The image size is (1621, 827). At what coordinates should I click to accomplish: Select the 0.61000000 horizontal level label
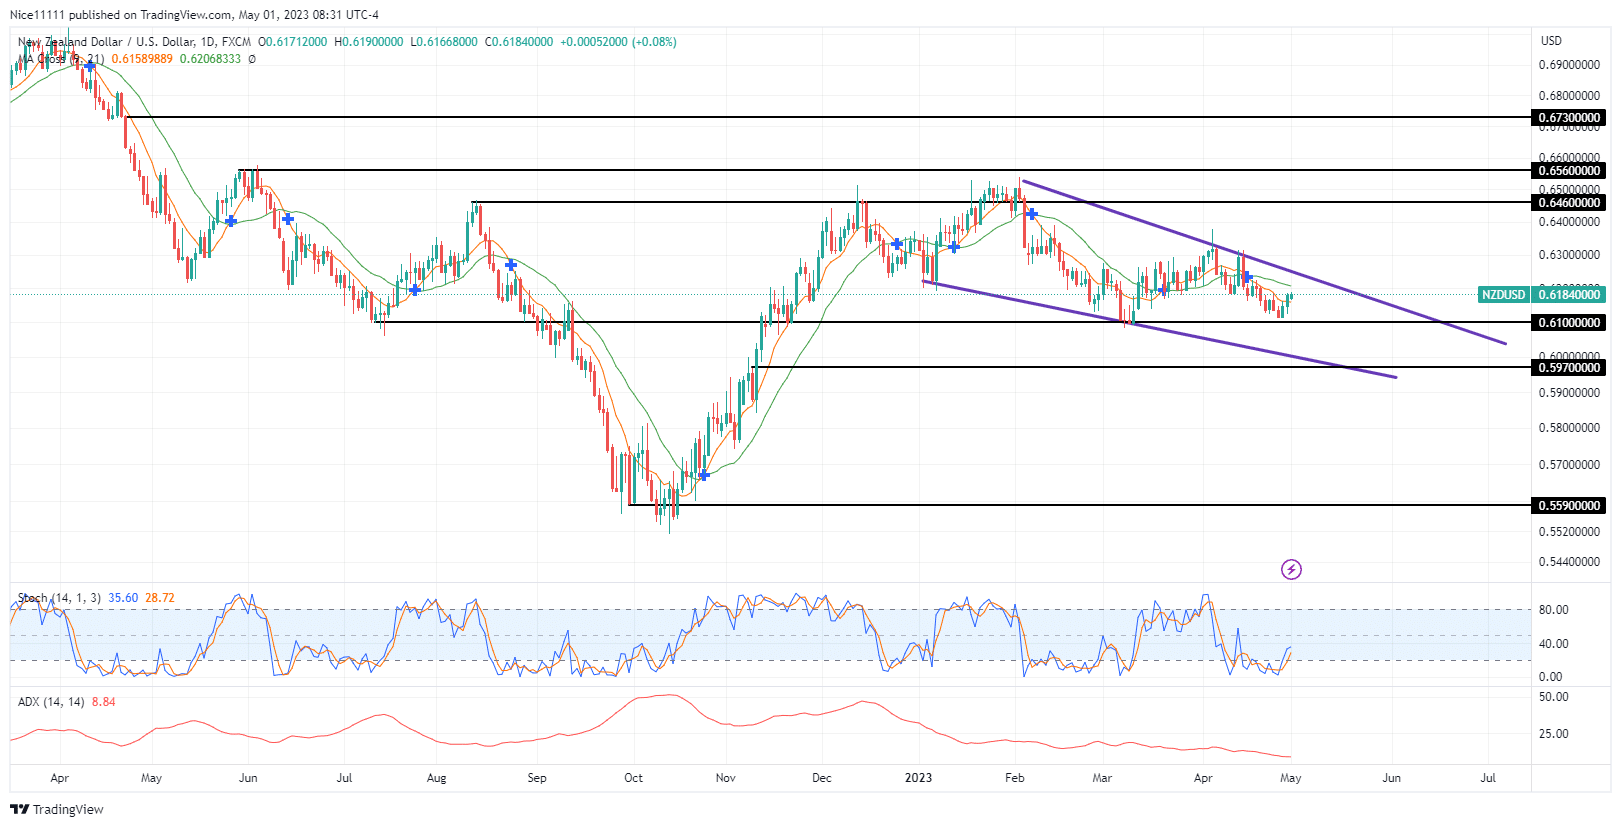1569,323
